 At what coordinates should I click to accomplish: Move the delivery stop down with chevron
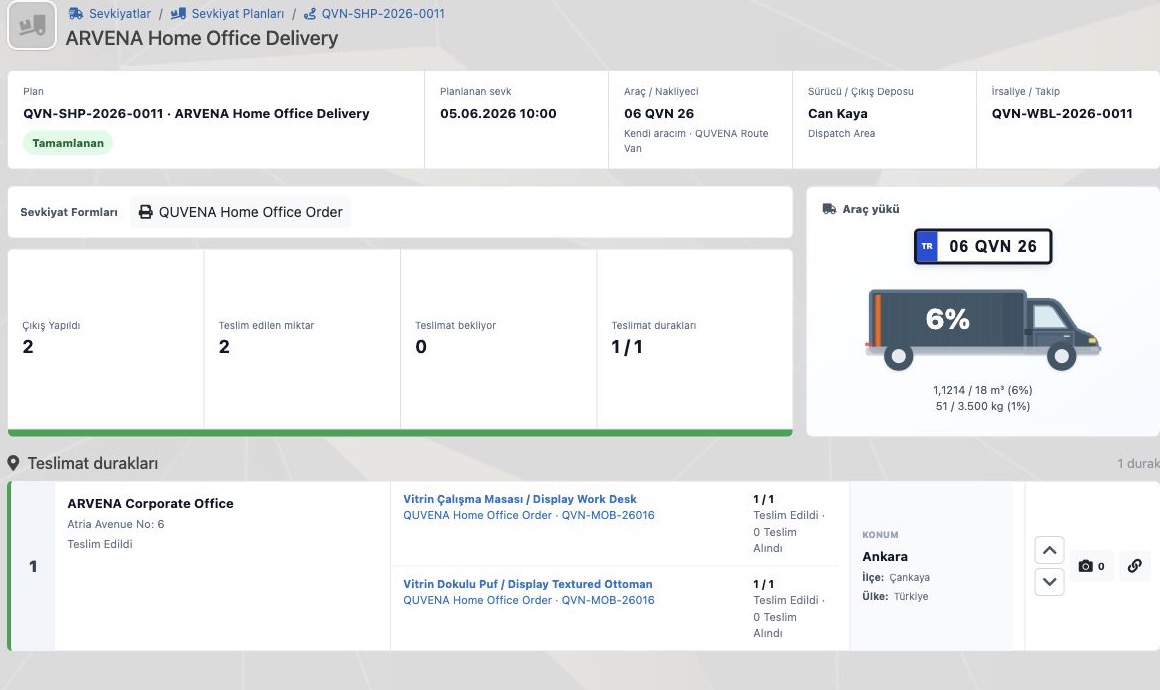pos(1049,581)
